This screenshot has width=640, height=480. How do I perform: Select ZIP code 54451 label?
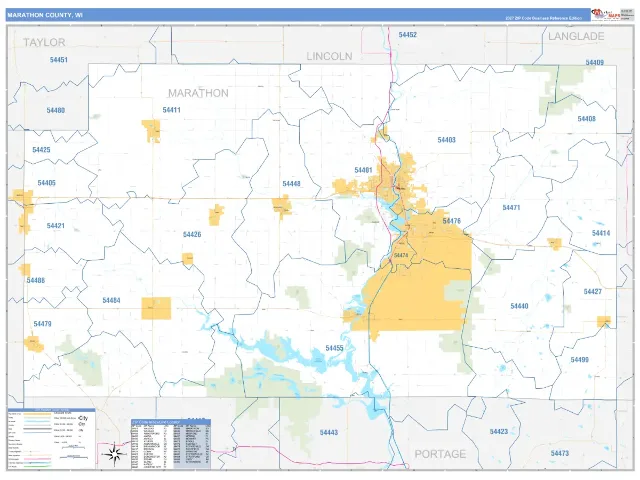(59, 60)
